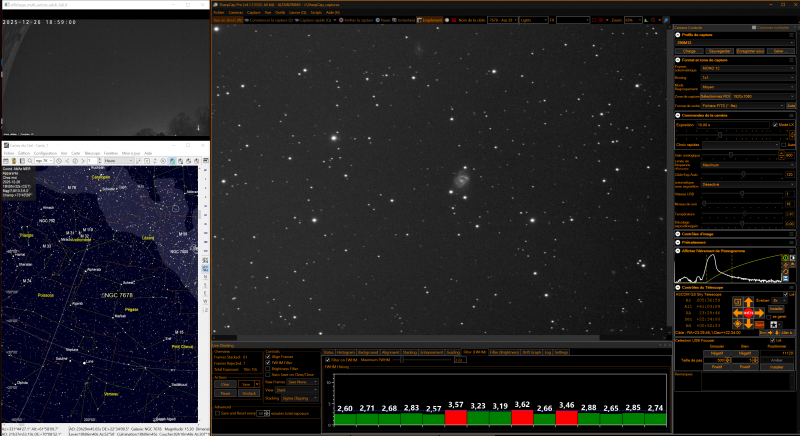Start capture with the Commencer la capture button
The width and height of the screenshot is (800, 436).
coord(269,20)
